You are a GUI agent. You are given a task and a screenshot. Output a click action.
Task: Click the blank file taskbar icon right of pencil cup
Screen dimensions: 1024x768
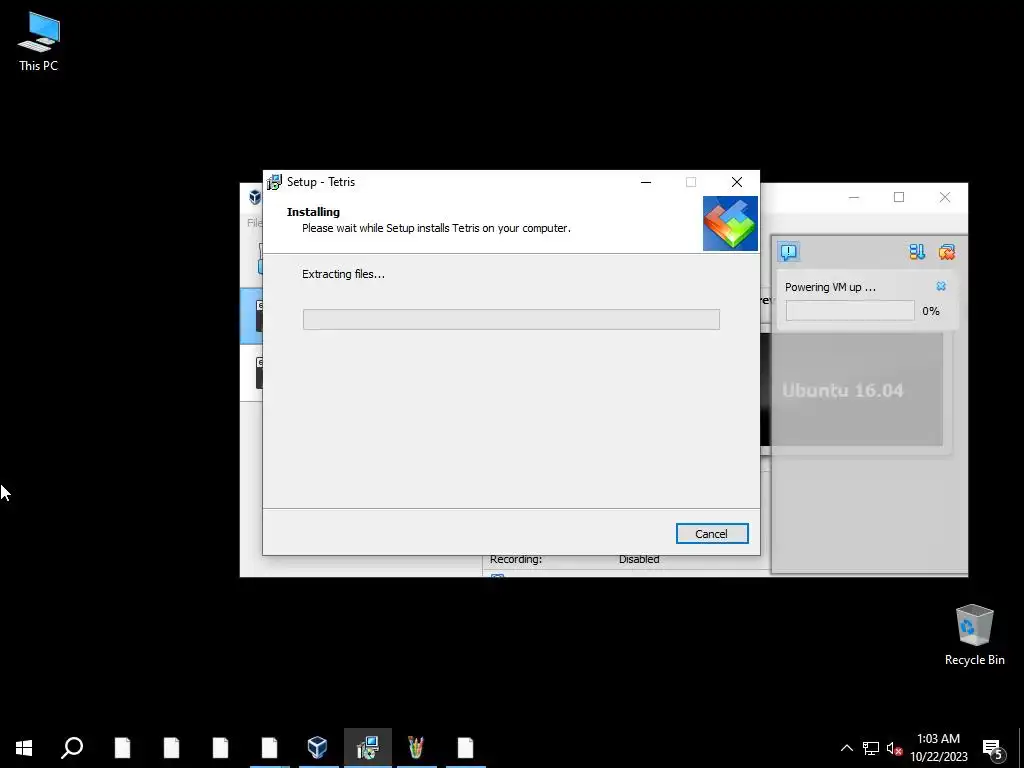tap(465, 747)
